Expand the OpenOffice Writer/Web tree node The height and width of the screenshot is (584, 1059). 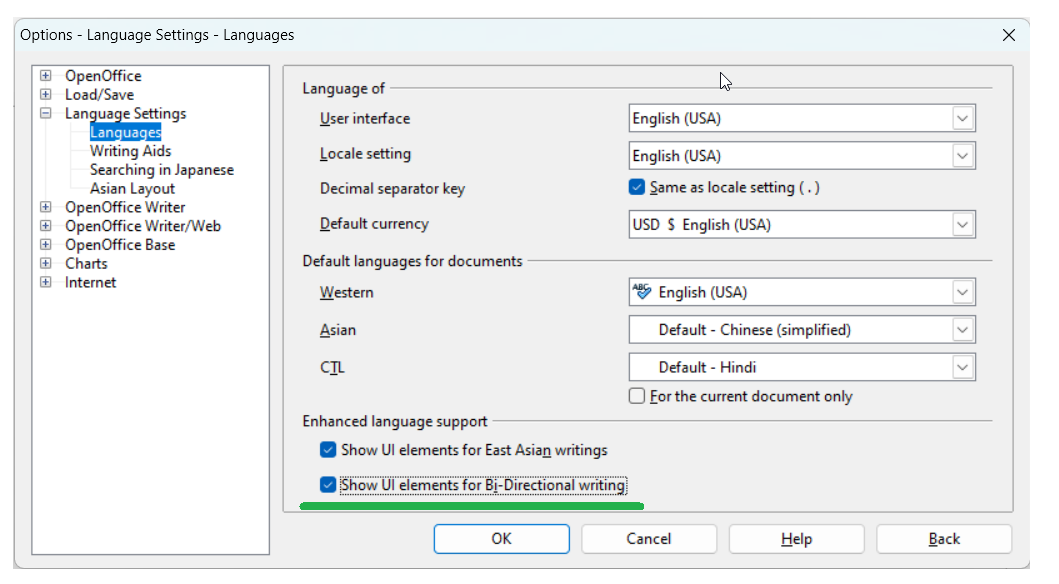point(45,226)
